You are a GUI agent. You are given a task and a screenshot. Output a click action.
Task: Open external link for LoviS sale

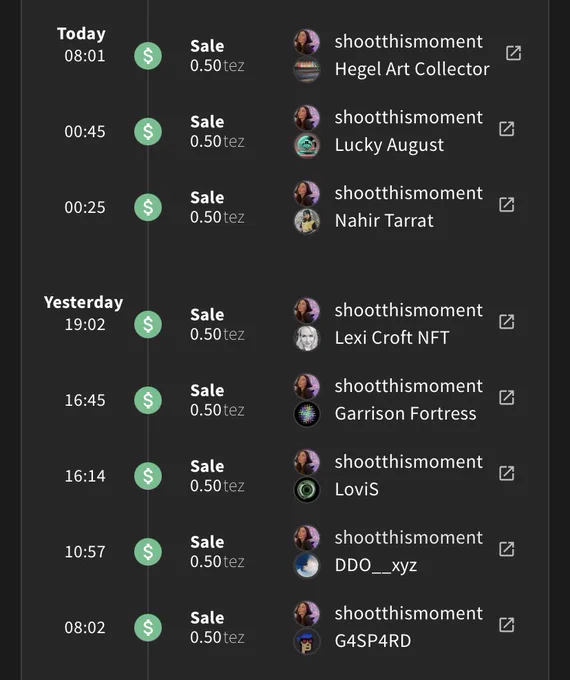point(507,473)
